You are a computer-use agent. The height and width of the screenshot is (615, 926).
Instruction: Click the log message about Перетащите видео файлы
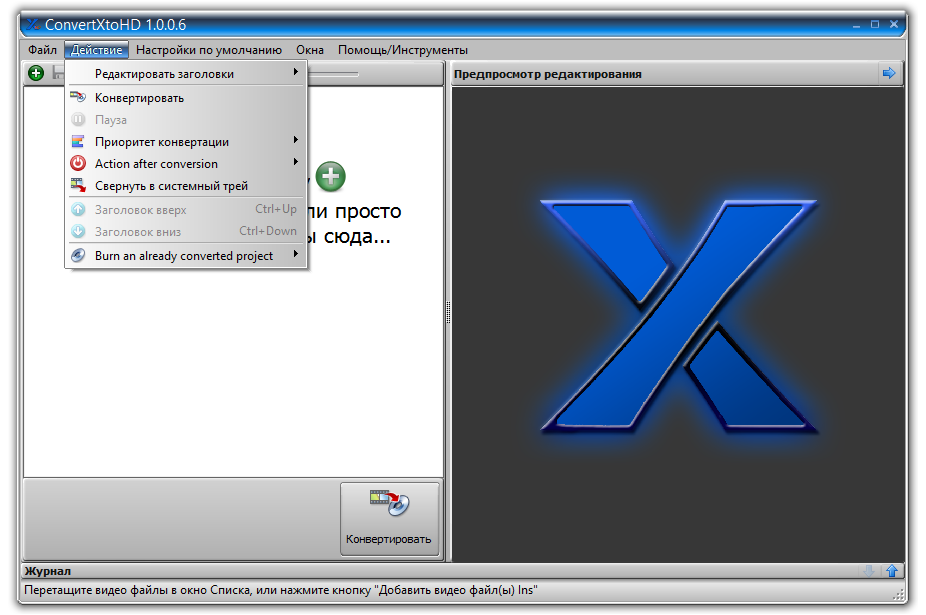click(281, 590)
